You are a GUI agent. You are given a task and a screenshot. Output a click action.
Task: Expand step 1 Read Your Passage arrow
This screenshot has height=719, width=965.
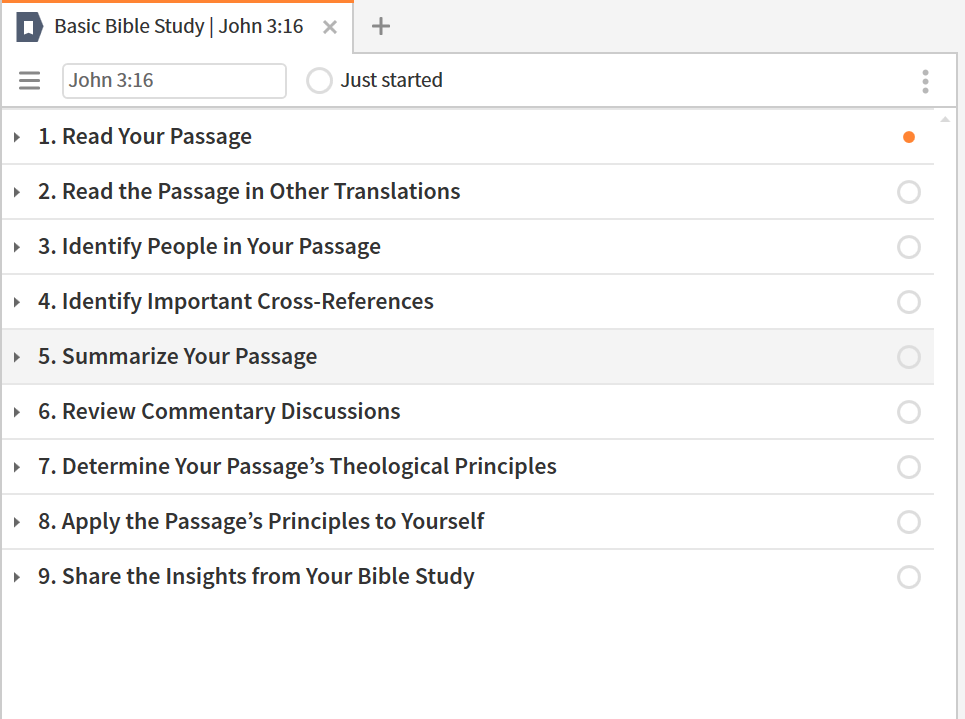[x=17, y=137]
